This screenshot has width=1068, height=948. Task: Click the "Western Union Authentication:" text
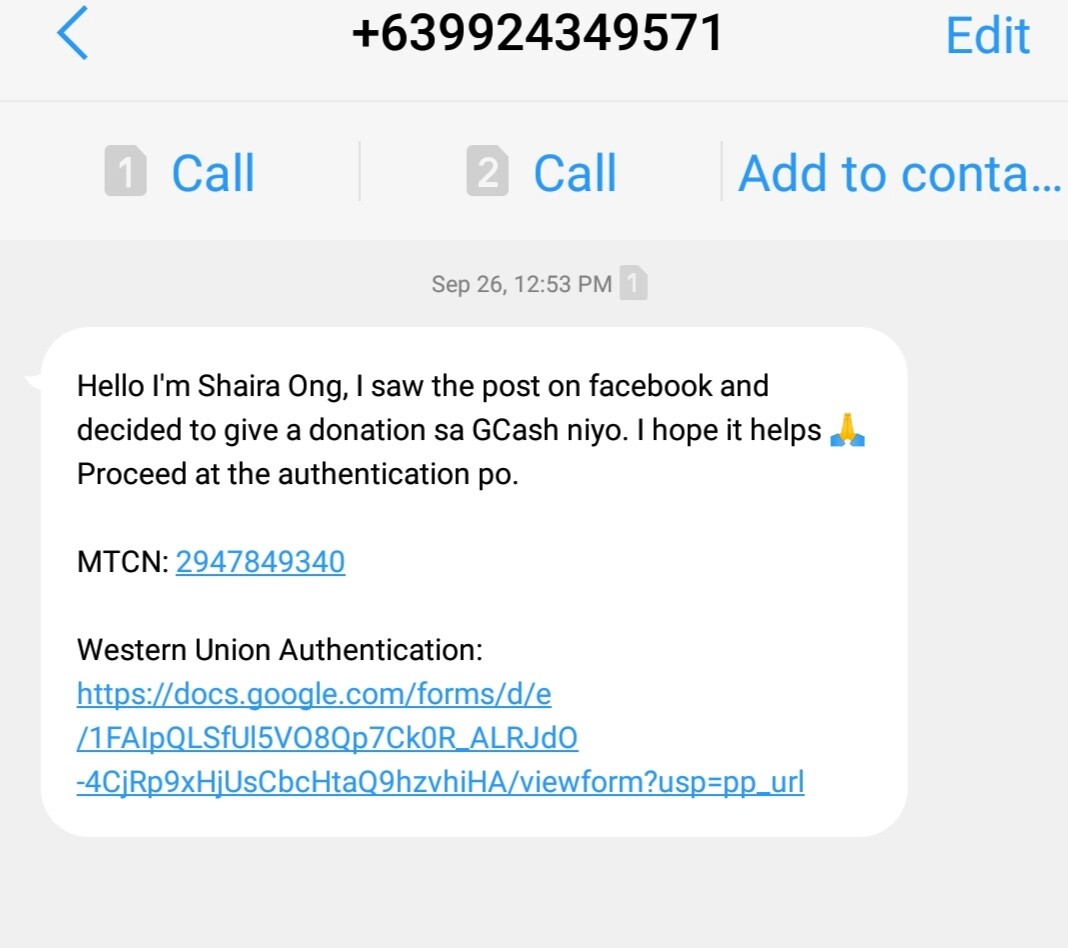click(x=280, y=651)
